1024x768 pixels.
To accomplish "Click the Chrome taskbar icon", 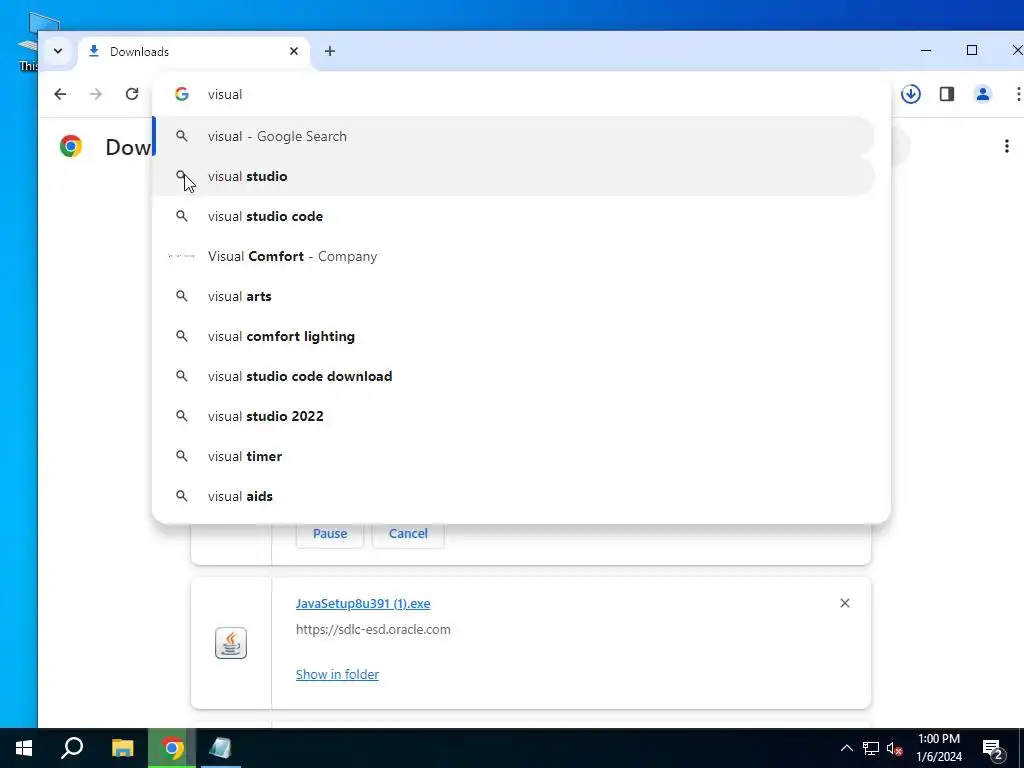I will (172, 748).
